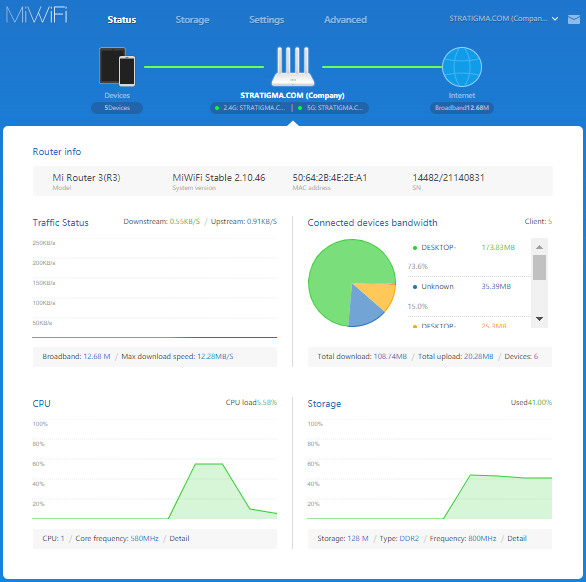Image resolution: width=586 pixels, height=582 pixels.
Task: Click the CPU load 5.58% value
Action: point(266,402)
